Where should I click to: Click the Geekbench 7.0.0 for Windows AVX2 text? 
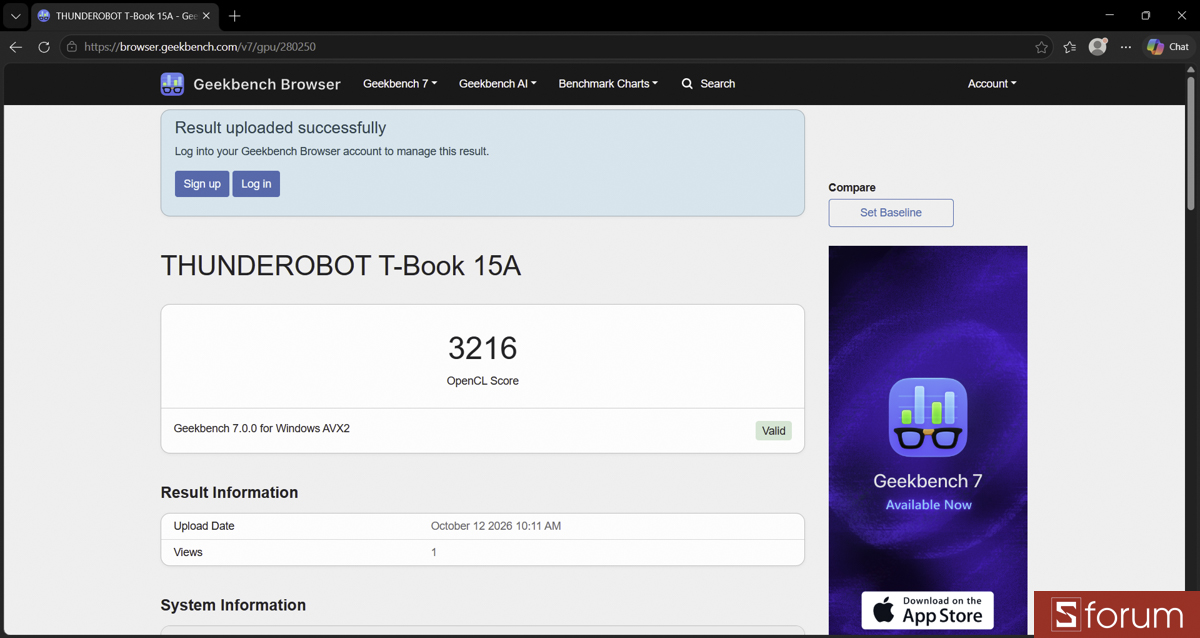(262, 428)
